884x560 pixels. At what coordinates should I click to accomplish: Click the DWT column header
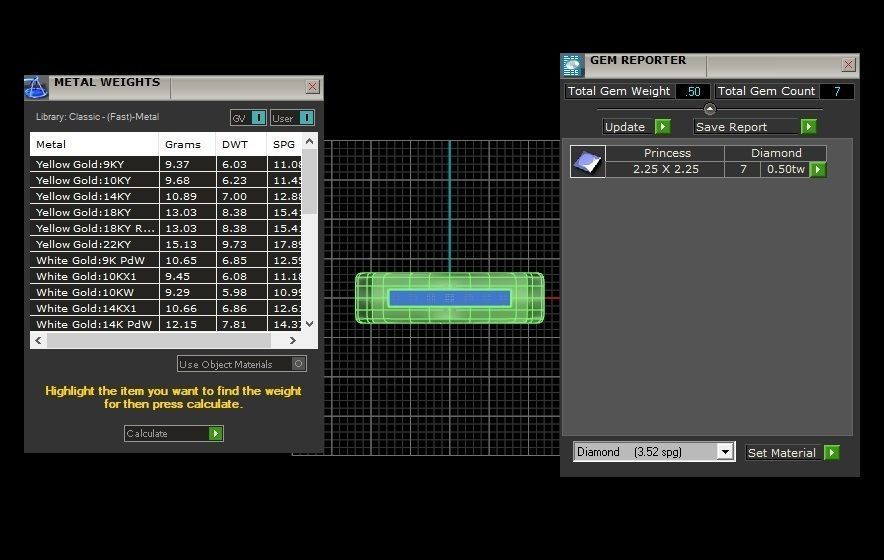tap(241, 144)
